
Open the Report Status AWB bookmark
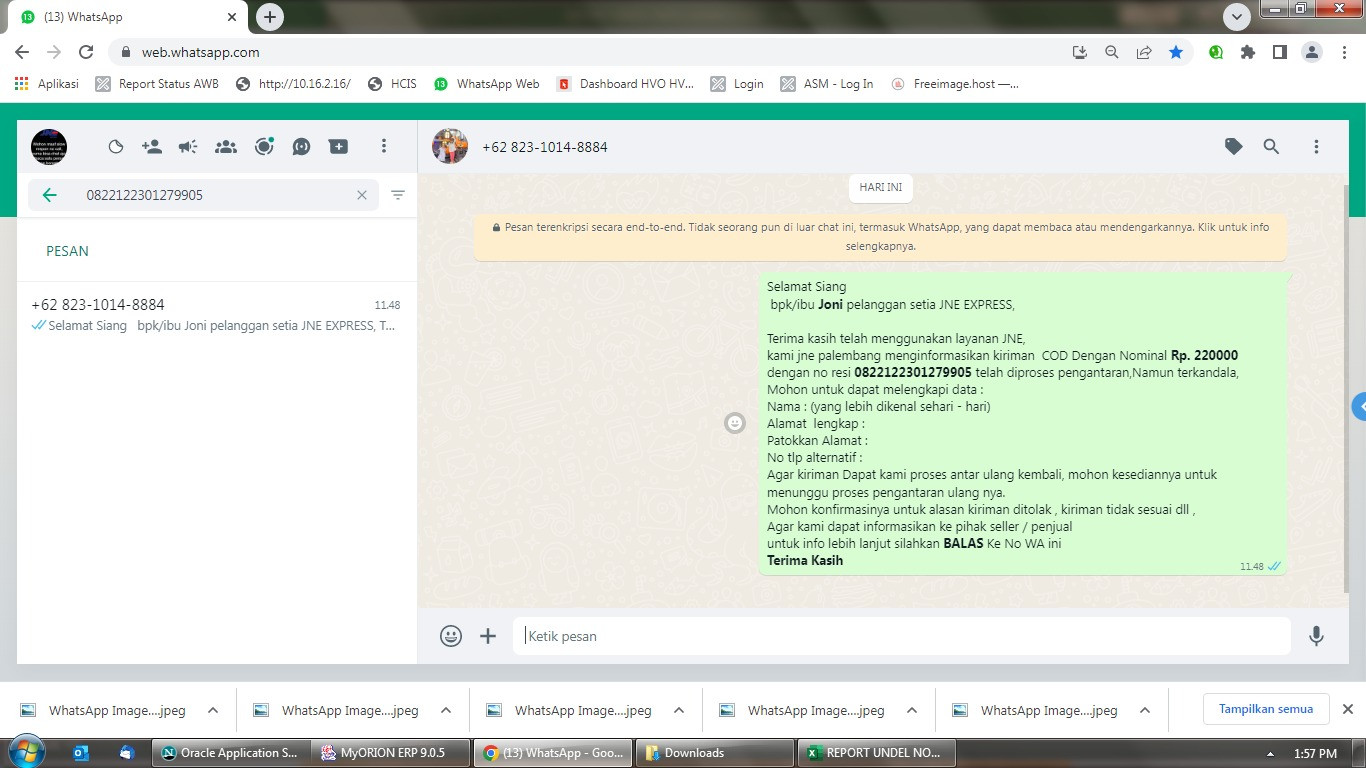[x=157, y=84]
